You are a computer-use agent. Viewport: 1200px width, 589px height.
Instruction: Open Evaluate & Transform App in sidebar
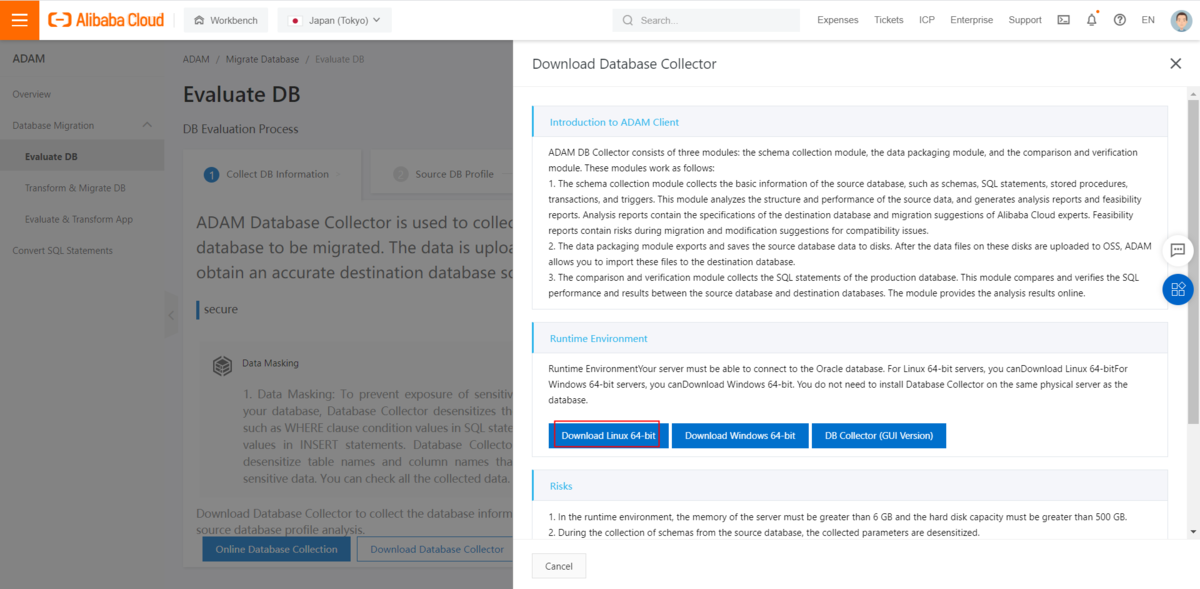79,219
